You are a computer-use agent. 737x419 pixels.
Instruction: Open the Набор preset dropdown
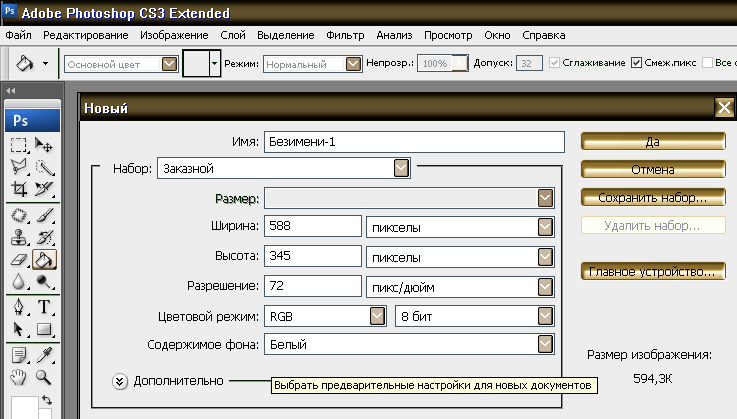point(401,168)
